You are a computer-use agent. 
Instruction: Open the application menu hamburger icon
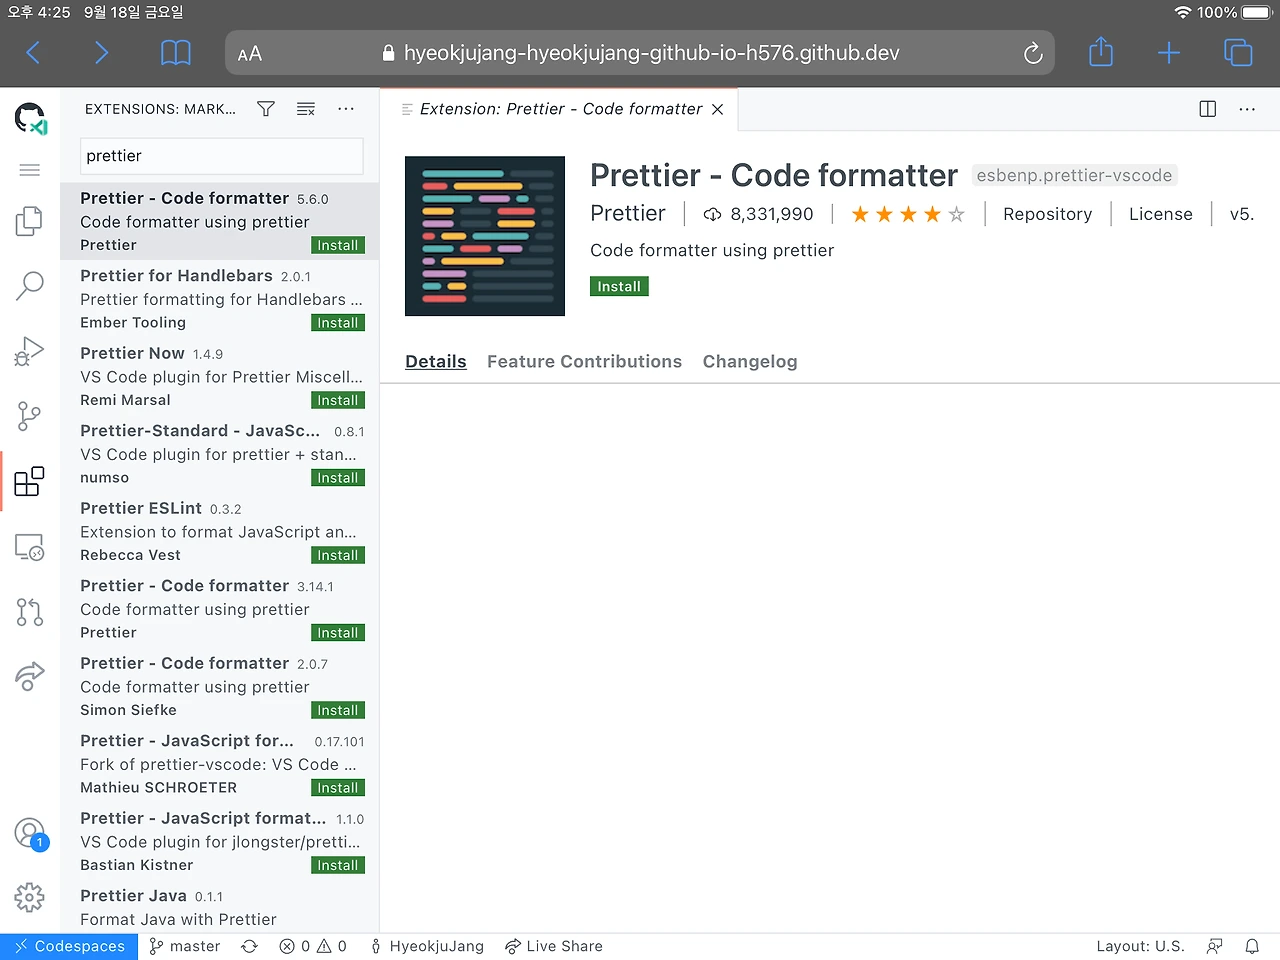pos(30,170)
